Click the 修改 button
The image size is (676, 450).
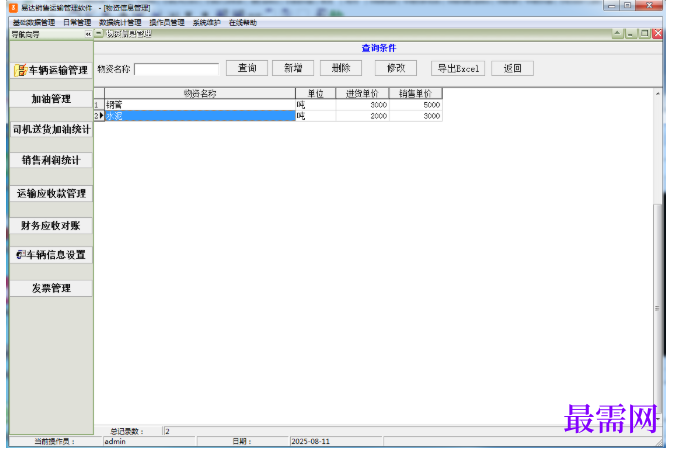396,68
